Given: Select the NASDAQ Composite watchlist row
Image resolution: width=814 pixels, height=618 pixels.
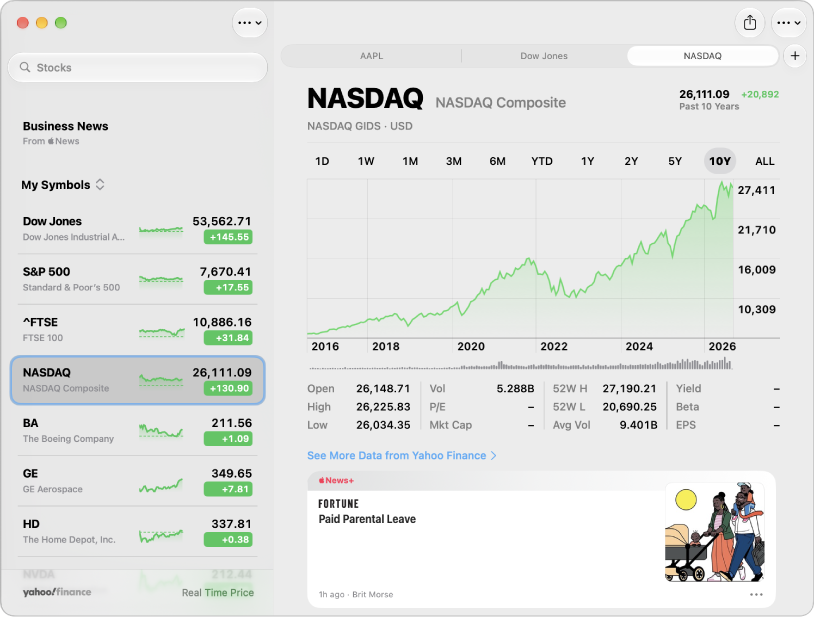Looking at the screenshot, I should coord(138,380).
